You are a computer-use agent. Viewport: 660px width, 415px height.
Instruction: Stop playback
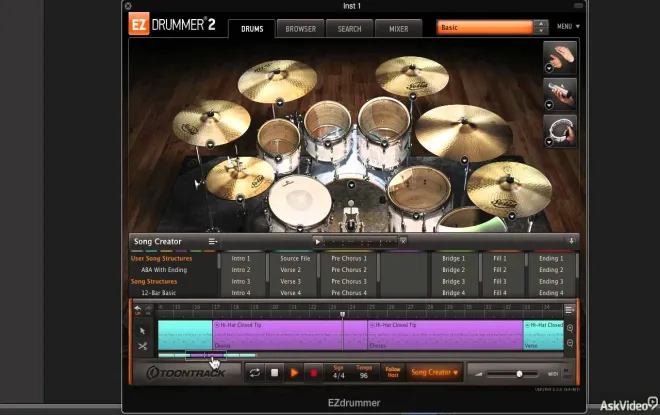tap(274, 372)
